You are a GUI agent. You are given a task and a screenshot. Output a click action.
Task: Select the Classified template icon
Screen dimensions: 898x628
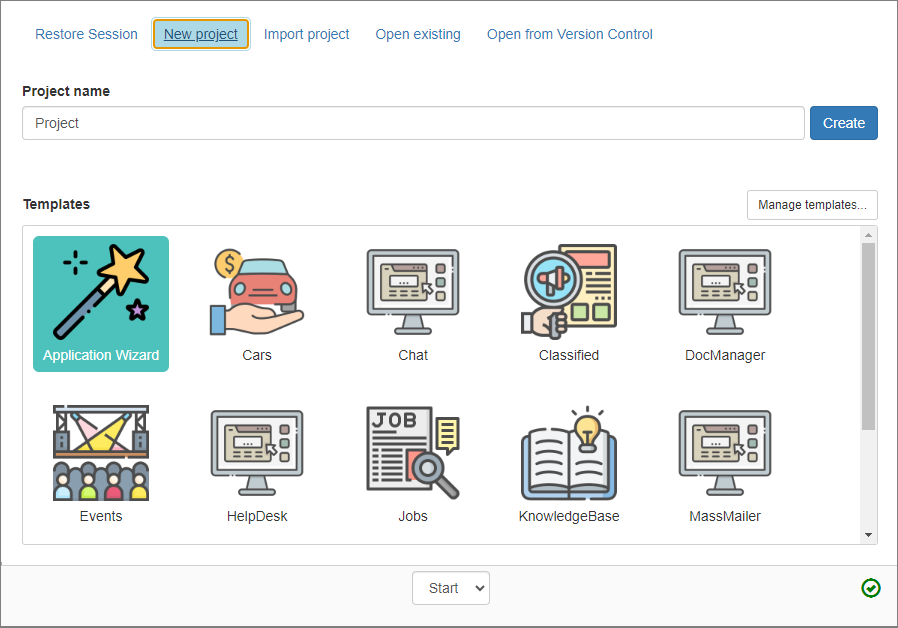pyautogui.click(x=569, y=292)
